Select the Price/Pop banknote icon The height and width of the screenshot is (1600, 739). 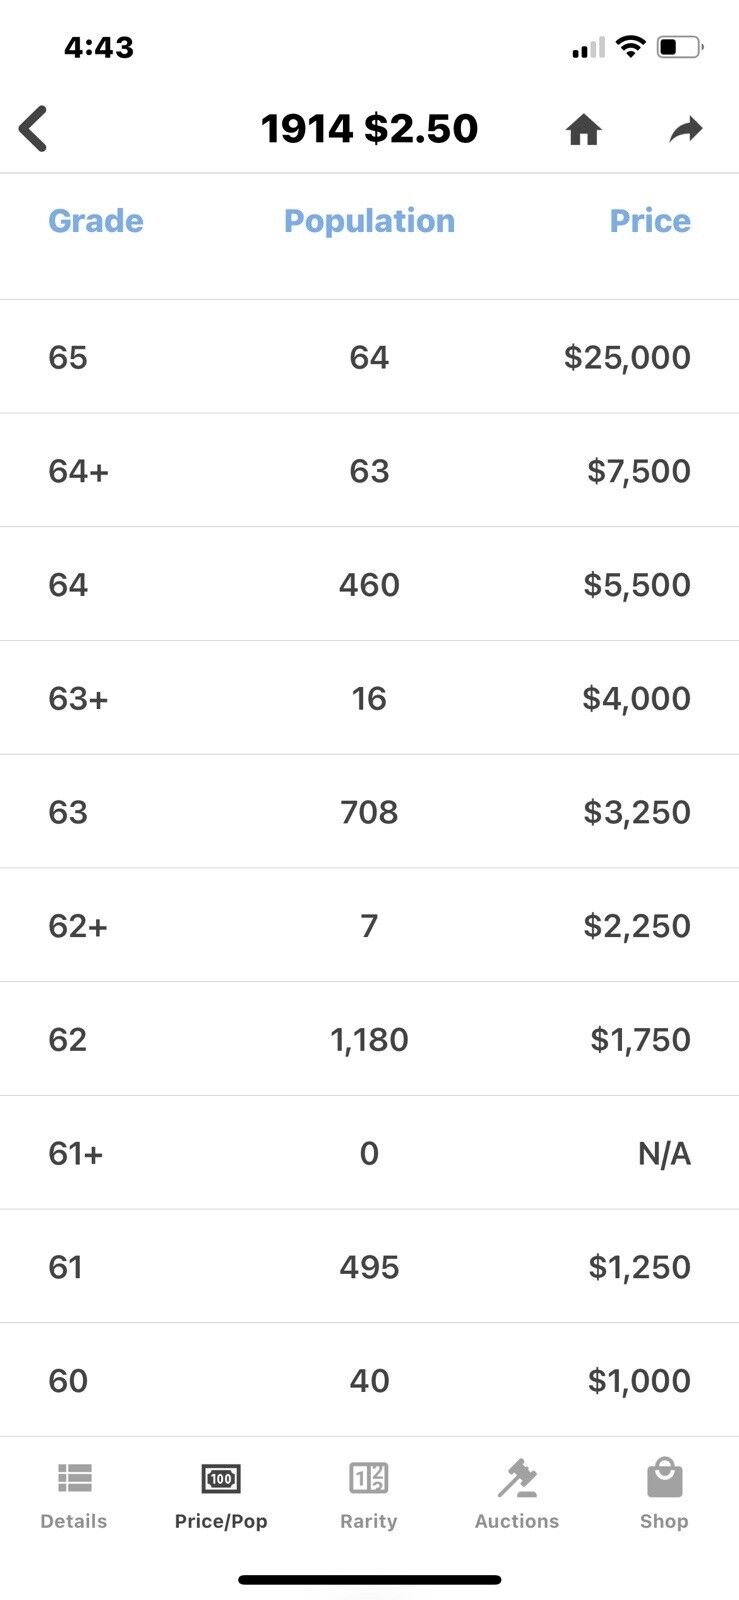coord(221,1478)
